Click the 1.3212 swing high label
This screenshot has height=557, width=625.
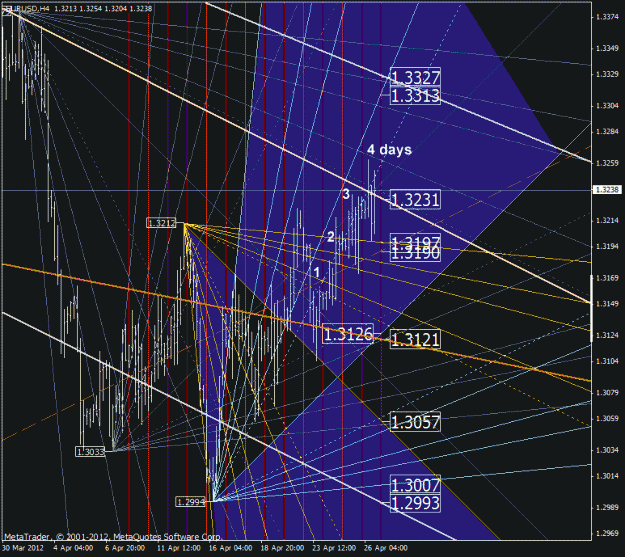[161, 222]
